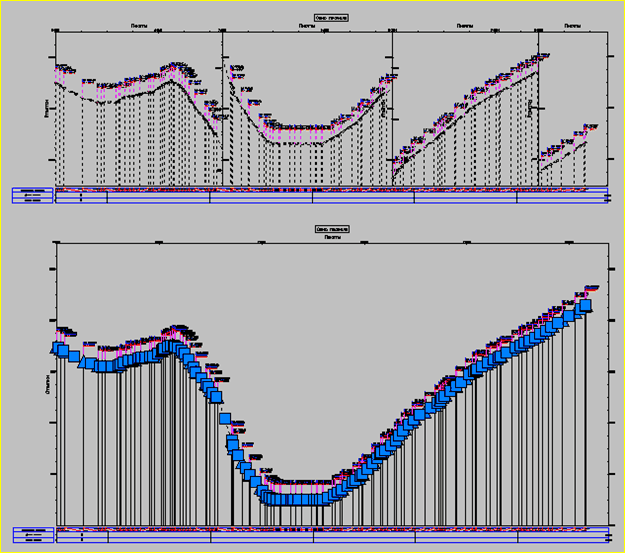This screenshot has height=553, width=625.
Task: Click the Пикеты label above second upper segment
Action: tap(308, 26)
